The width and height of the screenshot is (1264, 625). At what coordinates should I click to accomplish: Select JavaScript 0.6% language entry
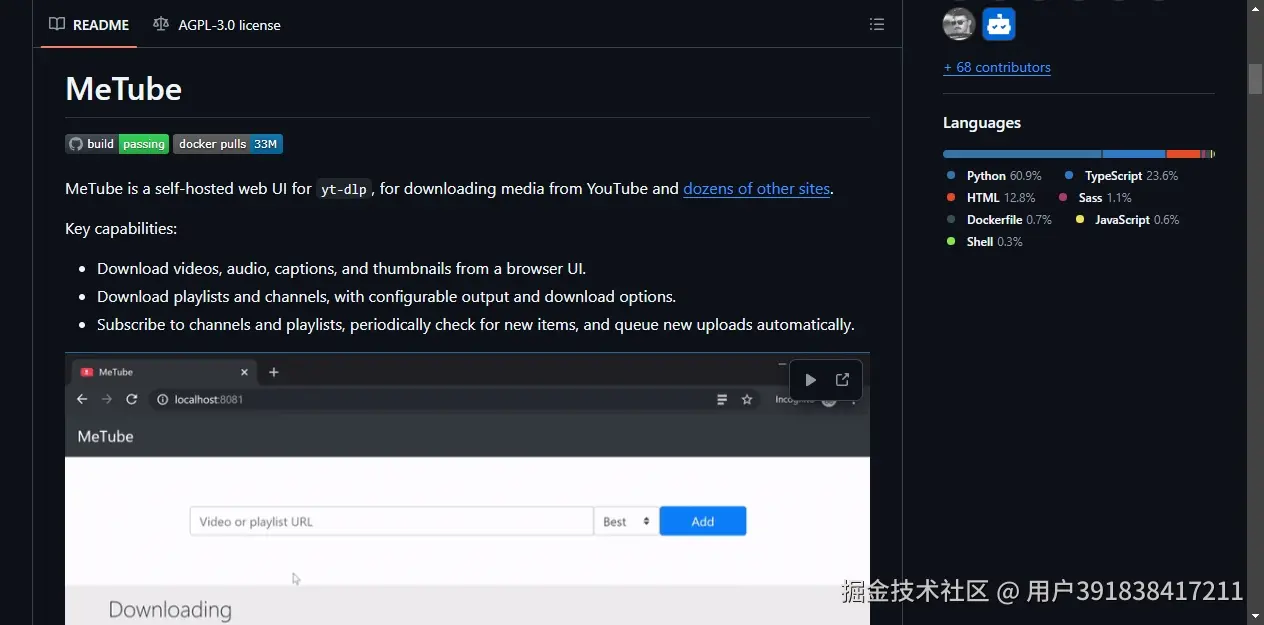[x=1127, y=220]
